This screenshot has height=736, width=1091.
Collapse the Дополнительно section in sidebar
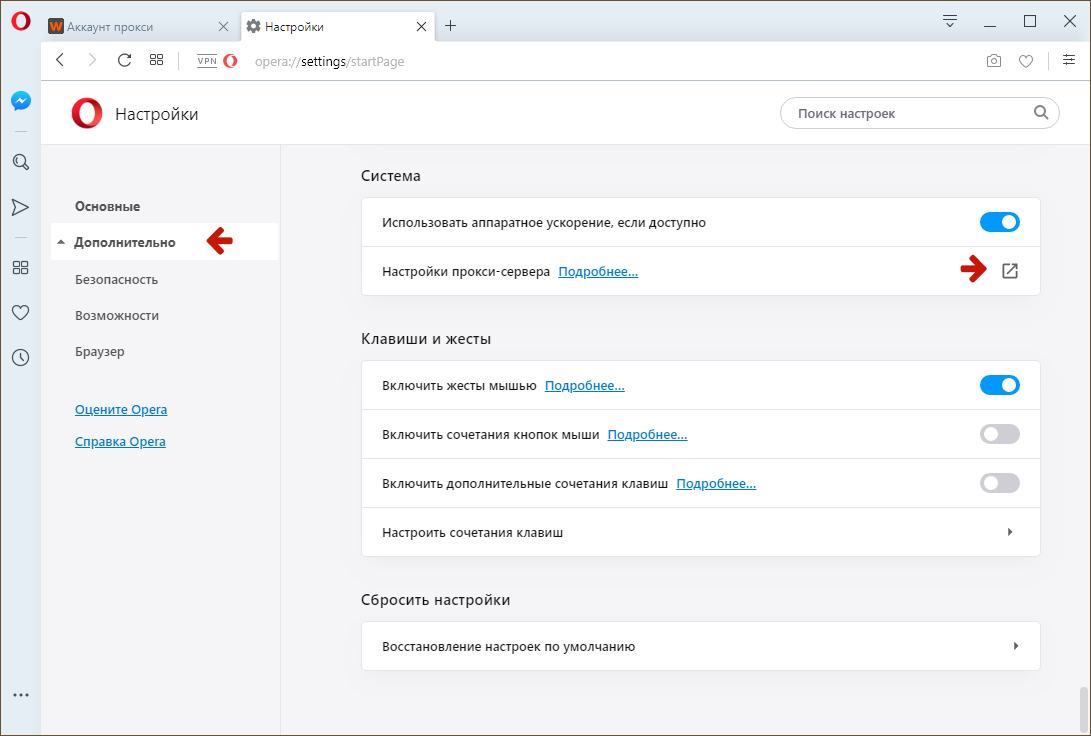[x=124, y=242]
